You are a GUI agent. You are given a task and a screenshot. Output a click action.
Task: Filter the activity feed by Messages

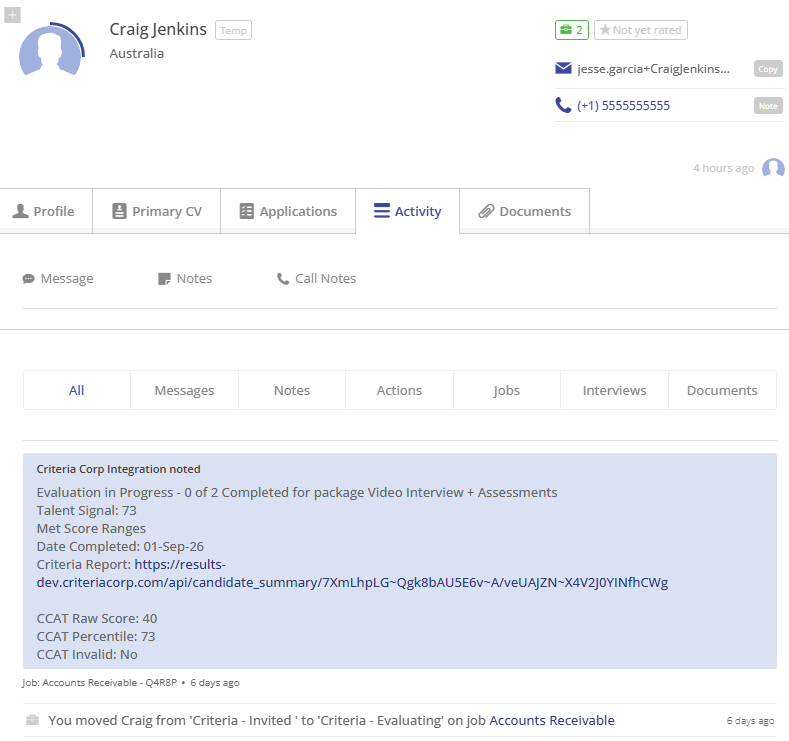click(184, 390)
